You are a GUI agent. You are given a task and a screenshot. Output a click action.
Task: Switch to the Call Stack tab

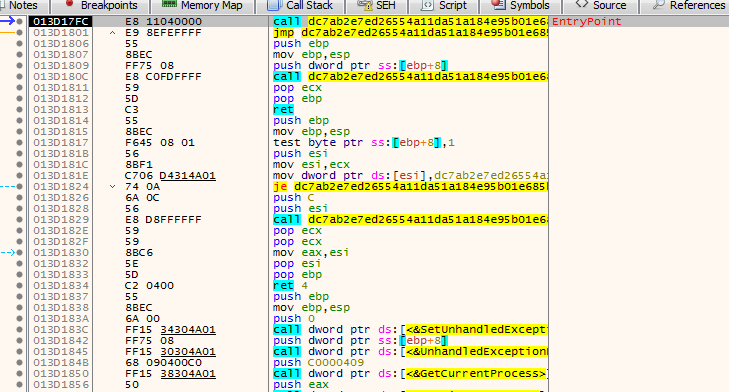tap(301, 6)
